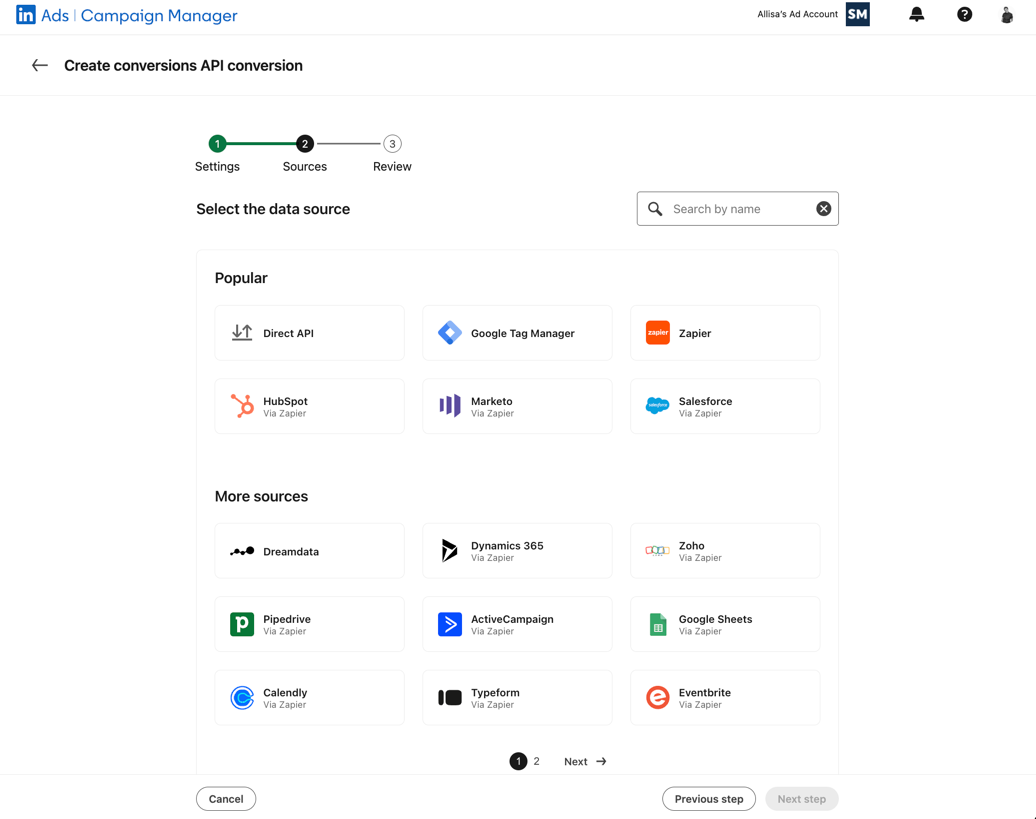Click Previous step button
The height and width of the screenshot is (819, 1036).
[709, 799]
